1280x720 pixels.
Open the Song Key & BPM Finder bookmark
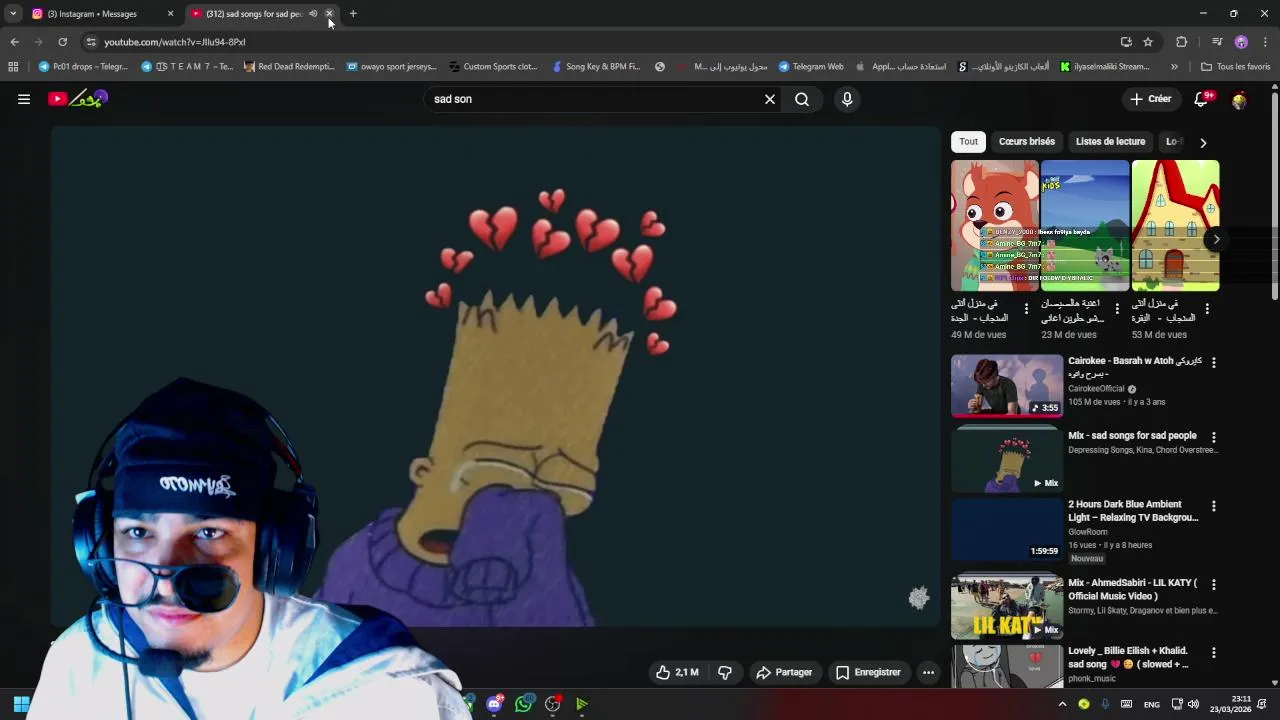pos(596,67)
